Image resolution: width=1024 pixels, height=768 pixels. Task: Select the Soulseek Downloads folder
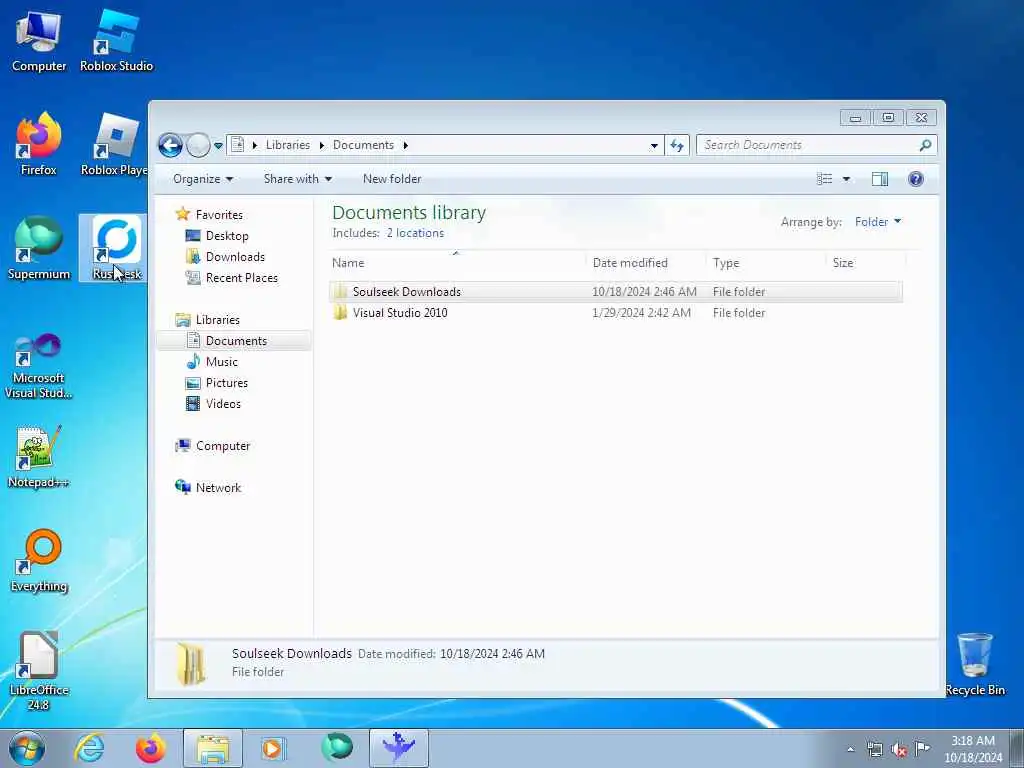[616, 292]
